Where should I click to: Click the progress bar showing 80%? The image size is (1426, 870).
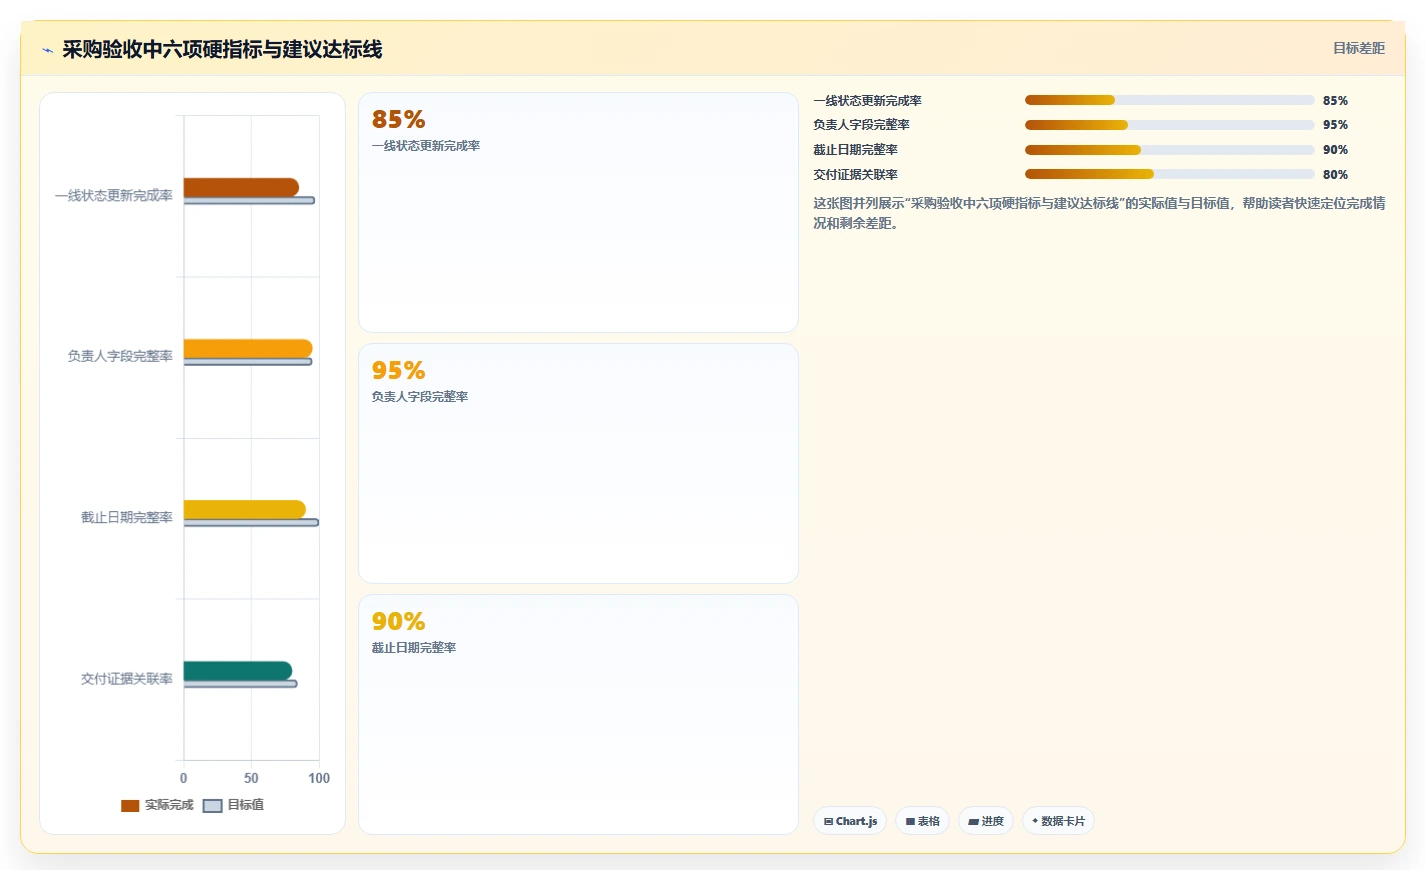coord(1169,174)
